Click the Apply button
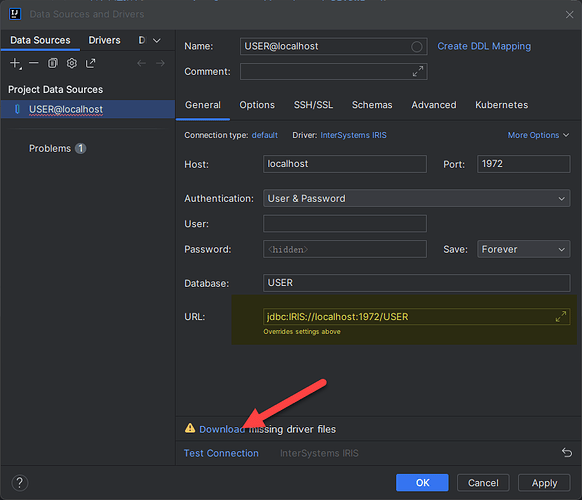 pos(544,483)
